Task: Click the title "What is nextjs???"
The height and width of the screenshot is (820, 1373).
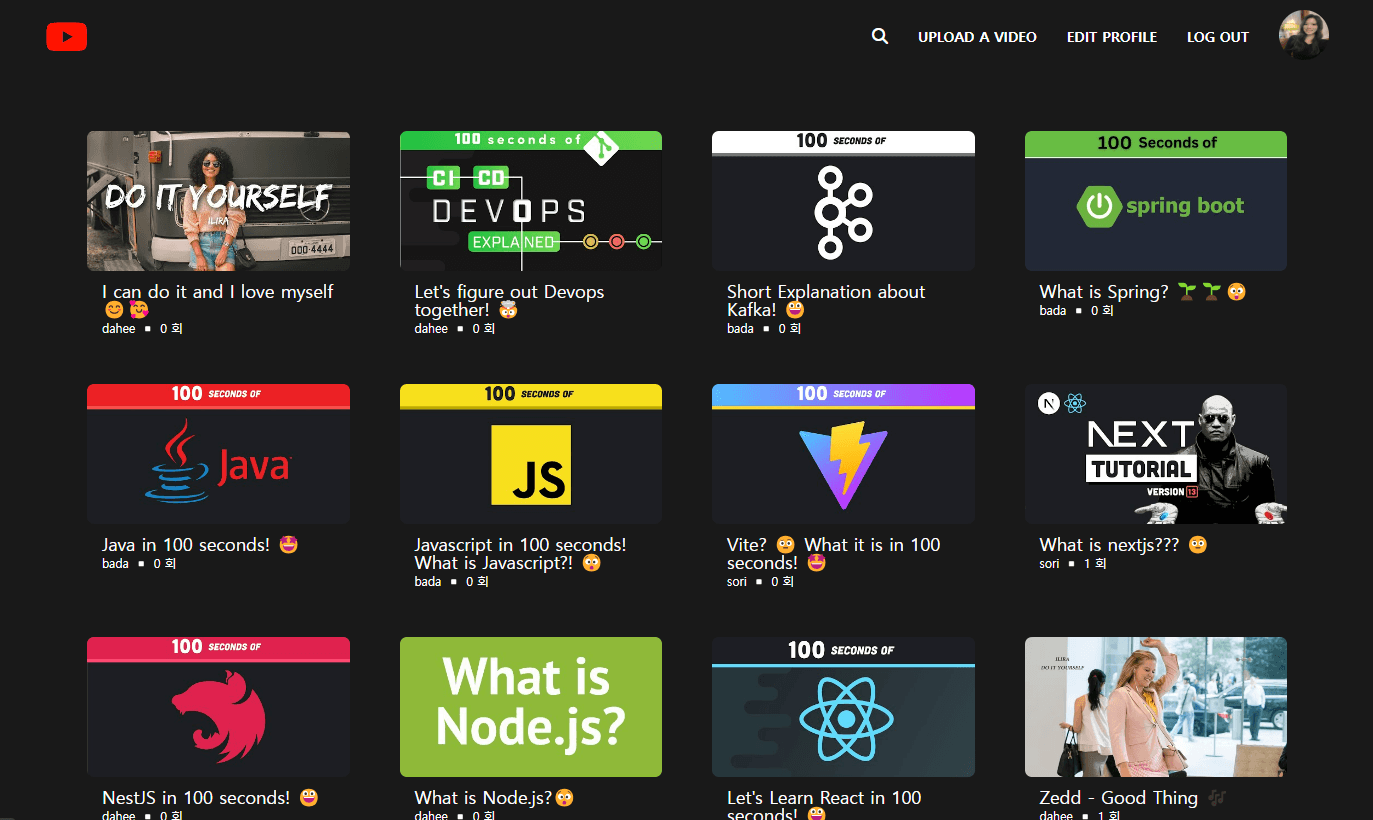Action: point(1109,545)
